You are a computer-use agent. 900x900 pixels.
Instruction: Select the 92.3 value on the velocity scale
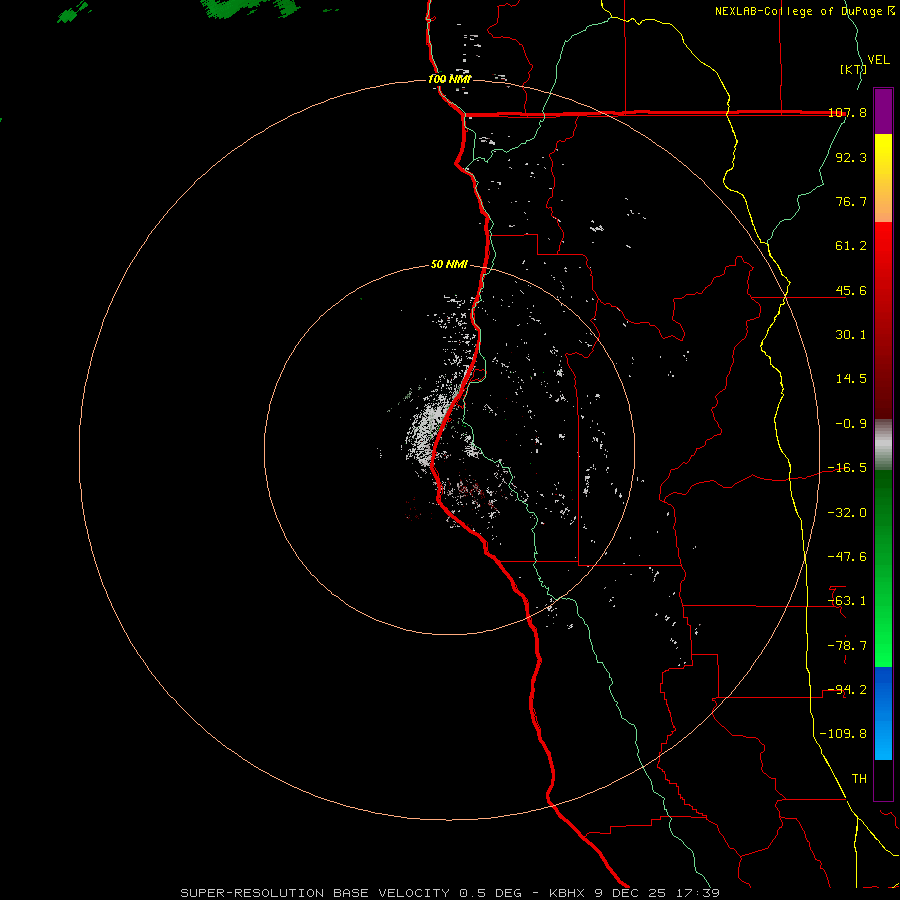[x=851, y=157]
